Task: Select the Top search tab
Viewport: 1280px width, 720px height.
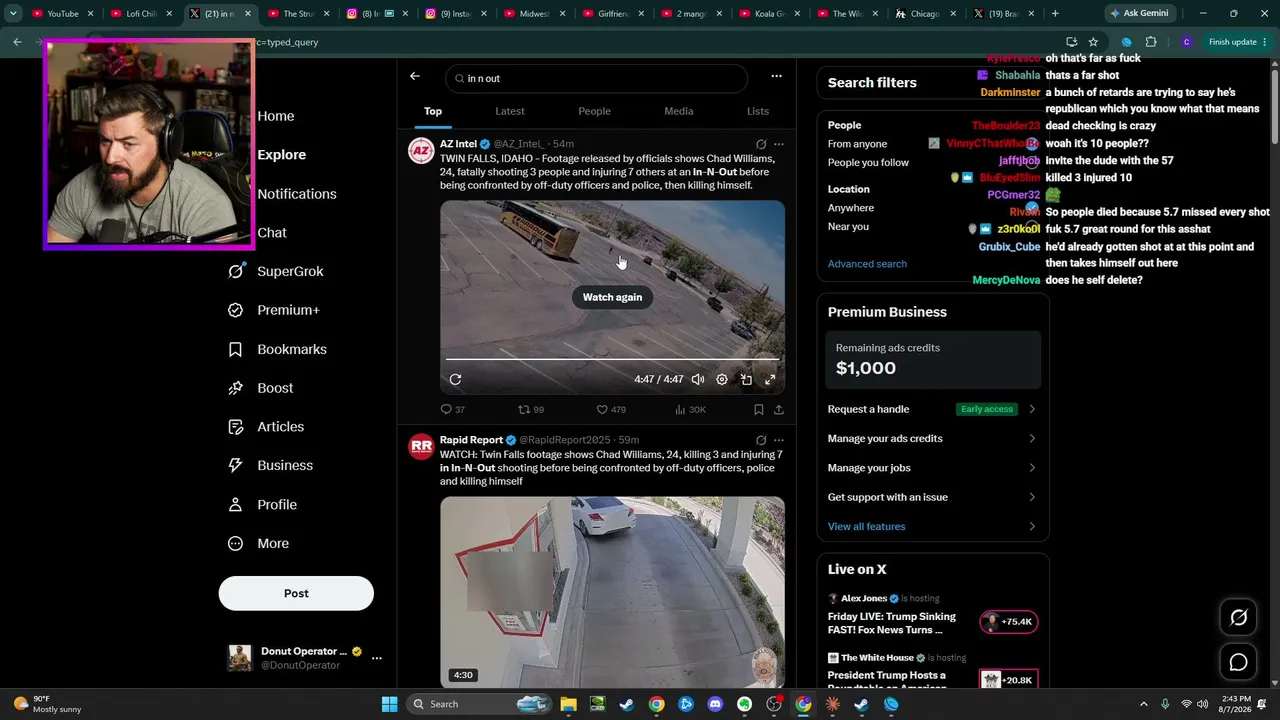Action: pyautogui.click(x=433, y=111)
